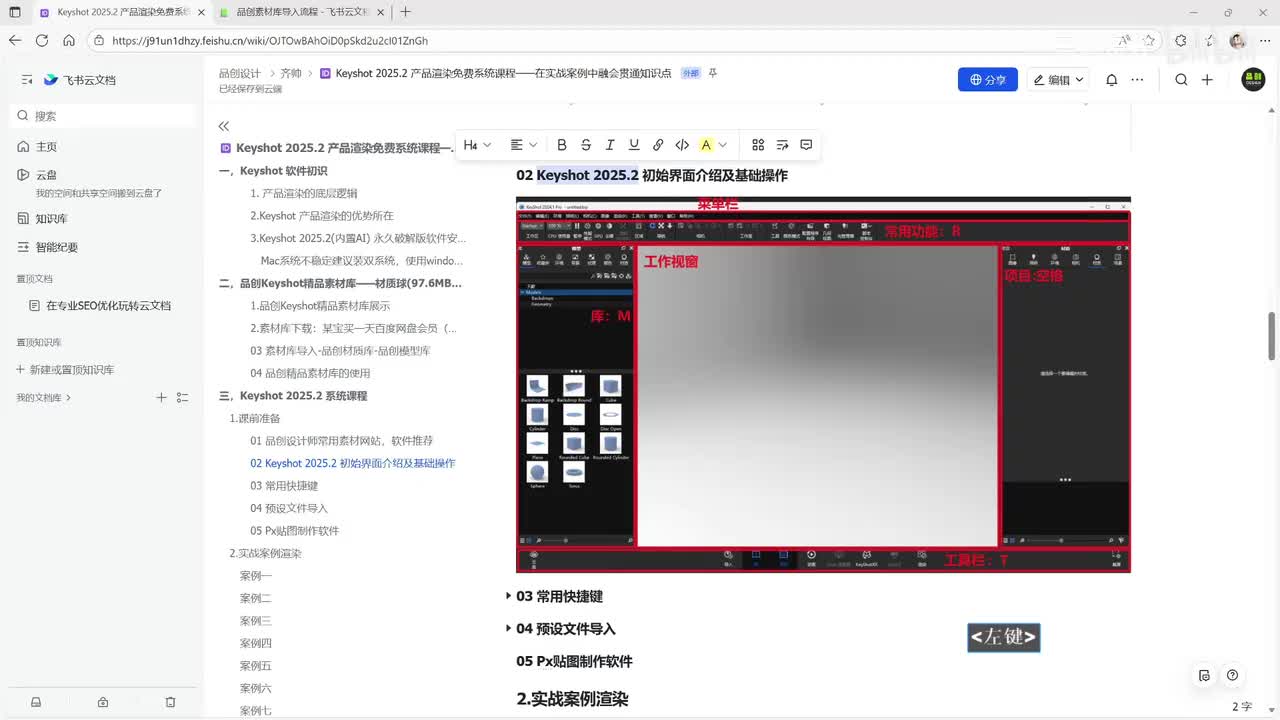Open block type grid icon in toolbar
The image size is (1280, 720).
(x=758, y=145)
